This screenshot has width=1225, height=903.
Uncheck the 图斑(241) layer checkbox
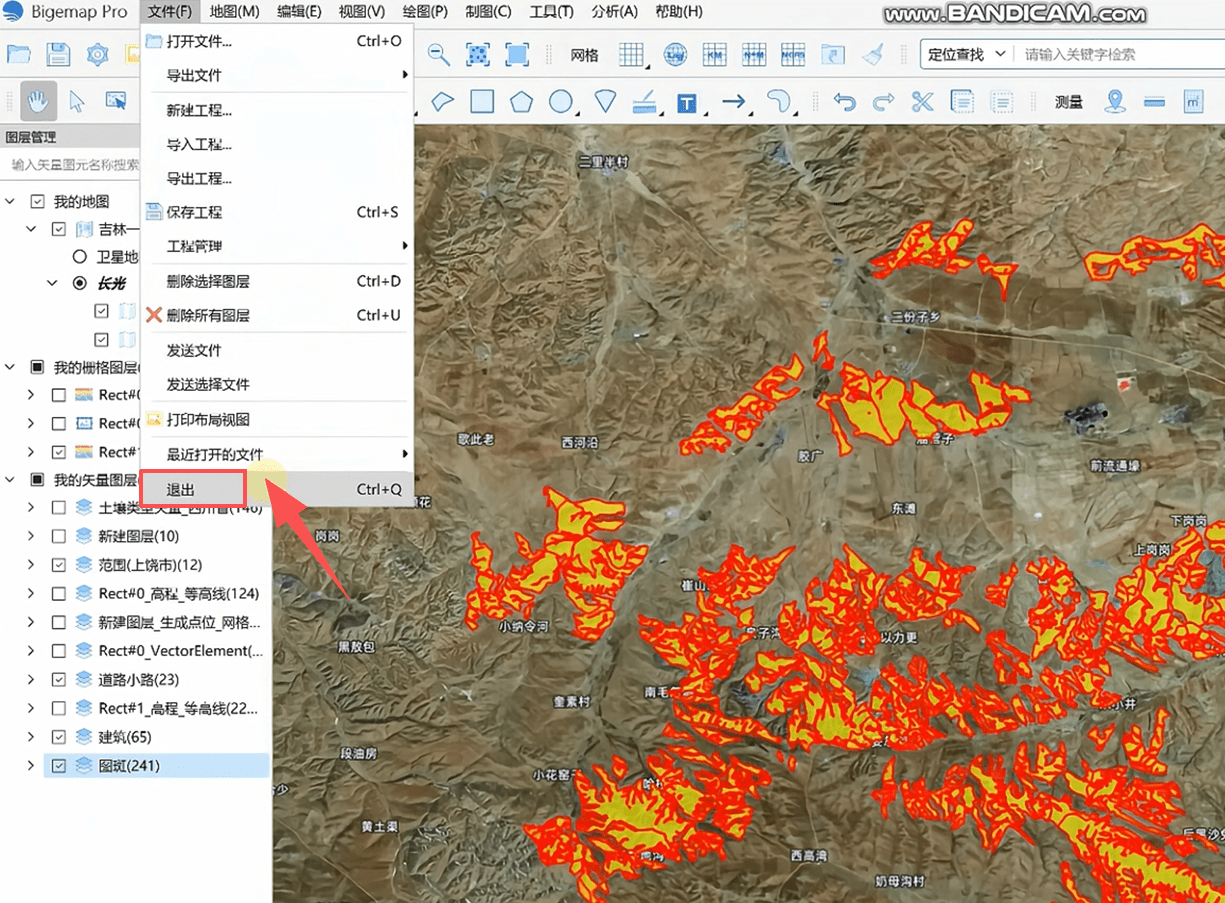59,766
